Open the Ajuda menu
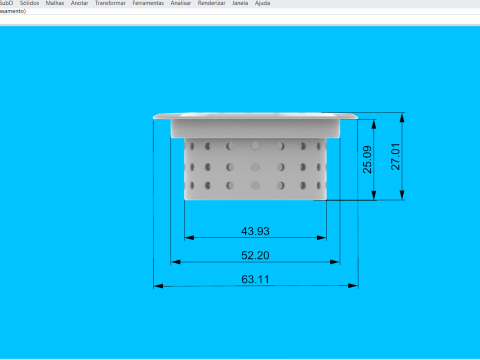Image resolution: width=480 pixels, height=360 pixels. (262, 3)
